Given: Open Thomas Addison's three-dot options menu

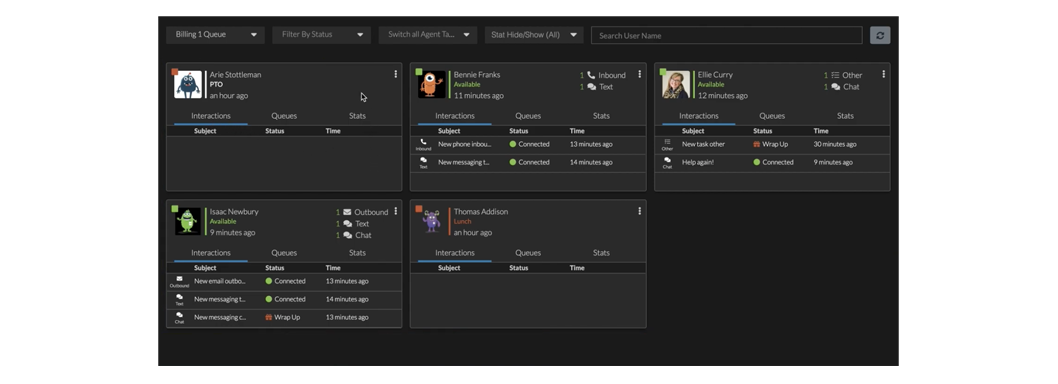Looking at the screenshot, I should 640,211.
